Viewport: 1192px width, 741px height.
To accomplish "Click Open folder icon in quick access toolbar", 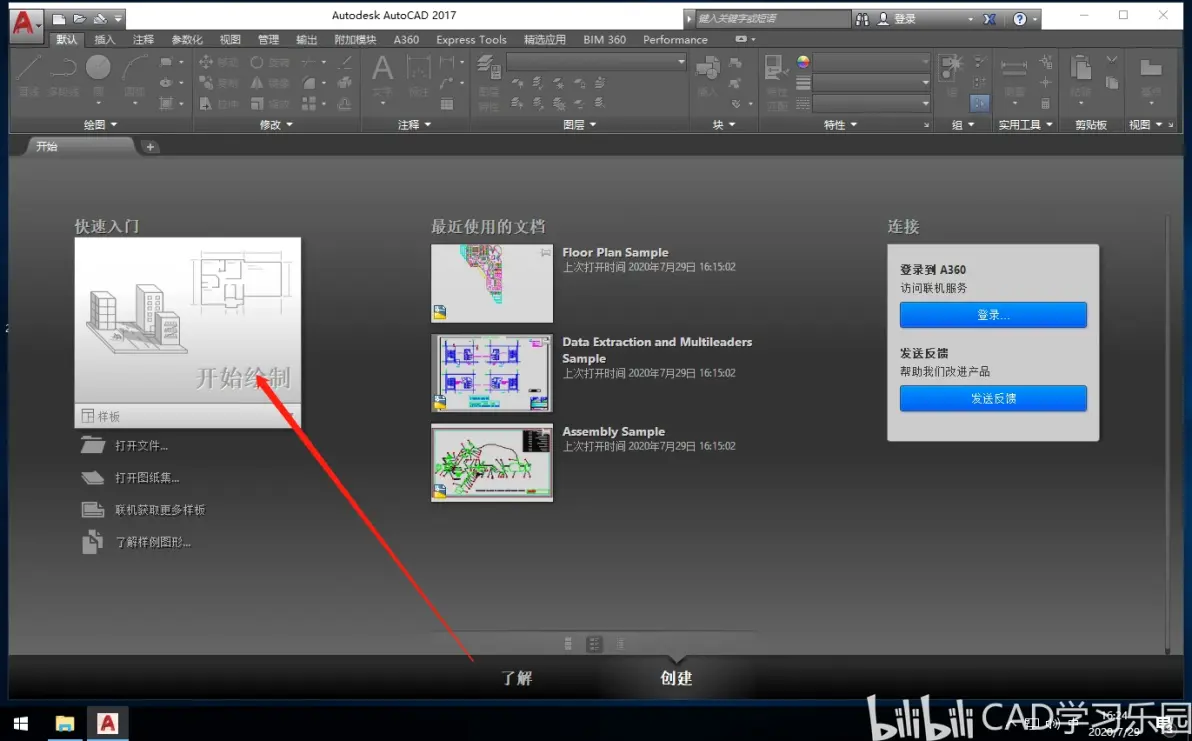I will coord(79,18).
